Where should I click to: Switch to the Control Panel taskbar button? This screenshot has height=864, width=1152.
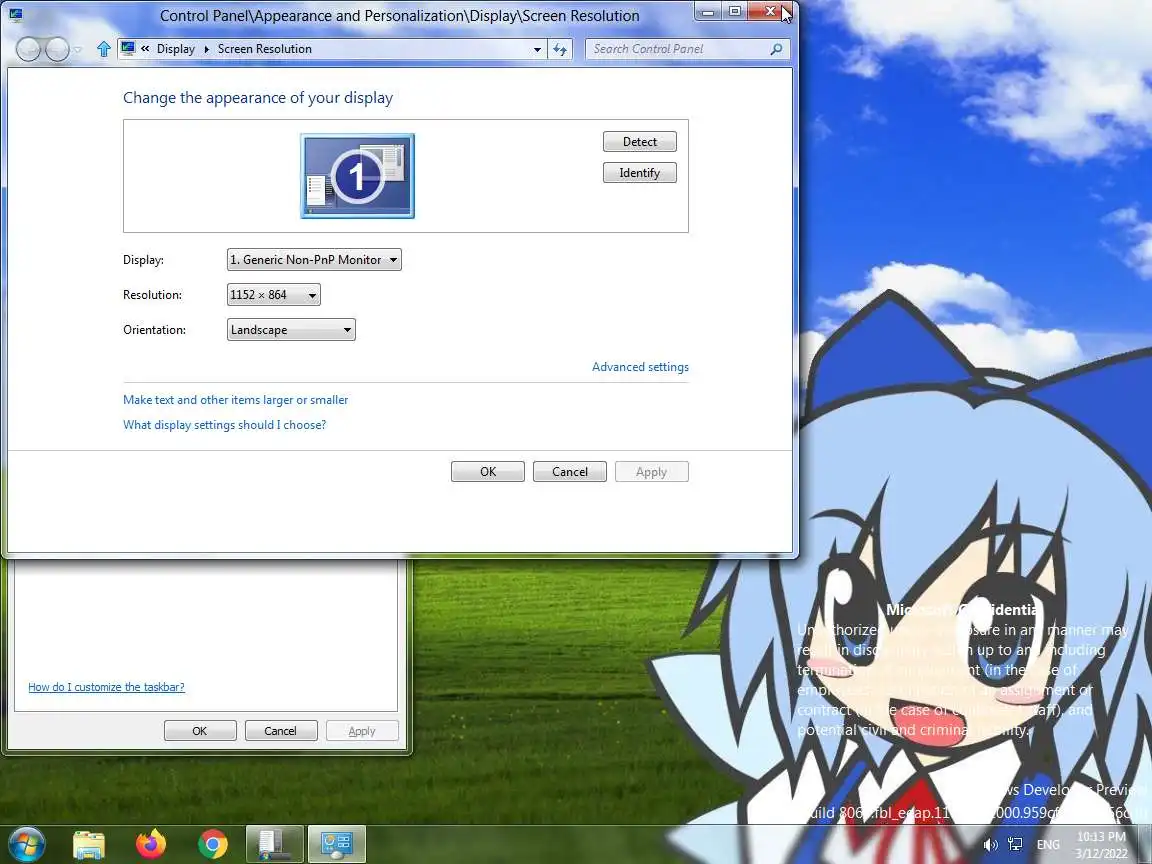336,843
